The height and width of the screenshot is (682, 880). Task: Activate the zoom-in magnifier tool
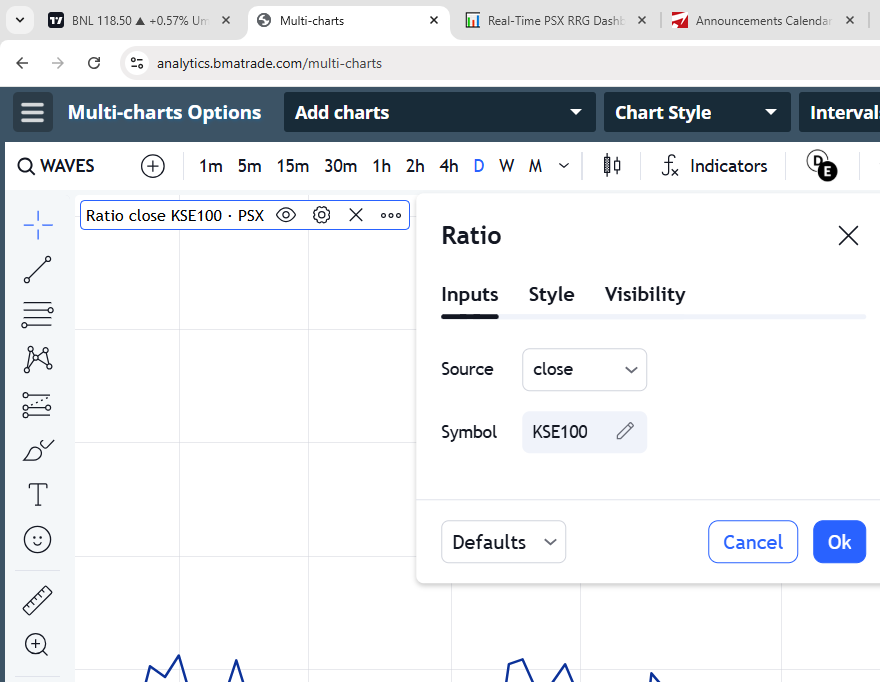pyautogui.click(x=37, y=644)
